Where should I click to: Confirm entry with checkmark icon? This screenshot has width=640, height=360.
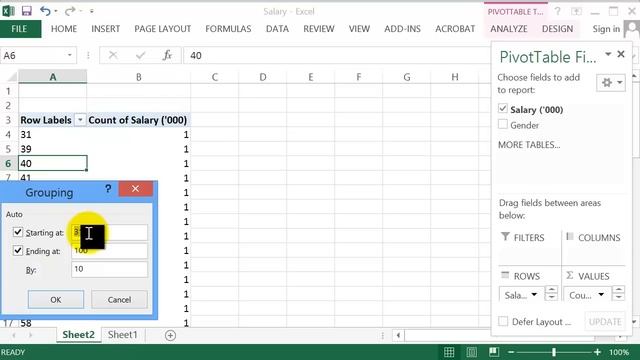[140, 55]
